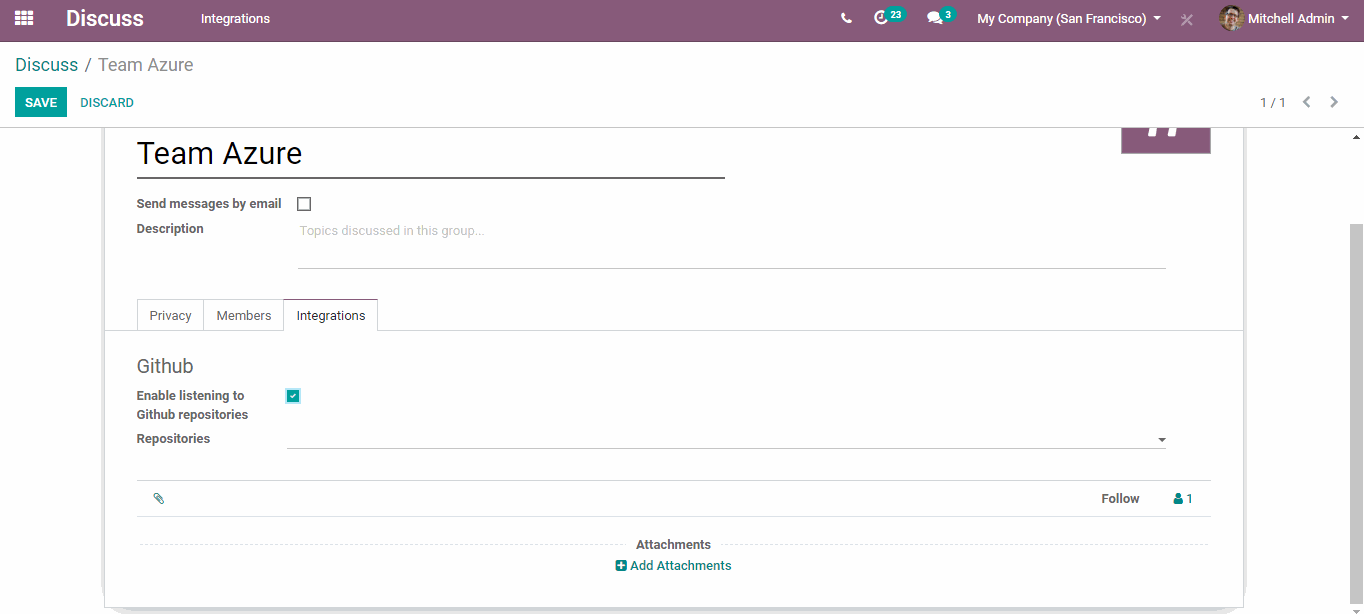Open conversations icon with 3 badge
This screenshot has width=1364, height=614.
coord(935,18)
